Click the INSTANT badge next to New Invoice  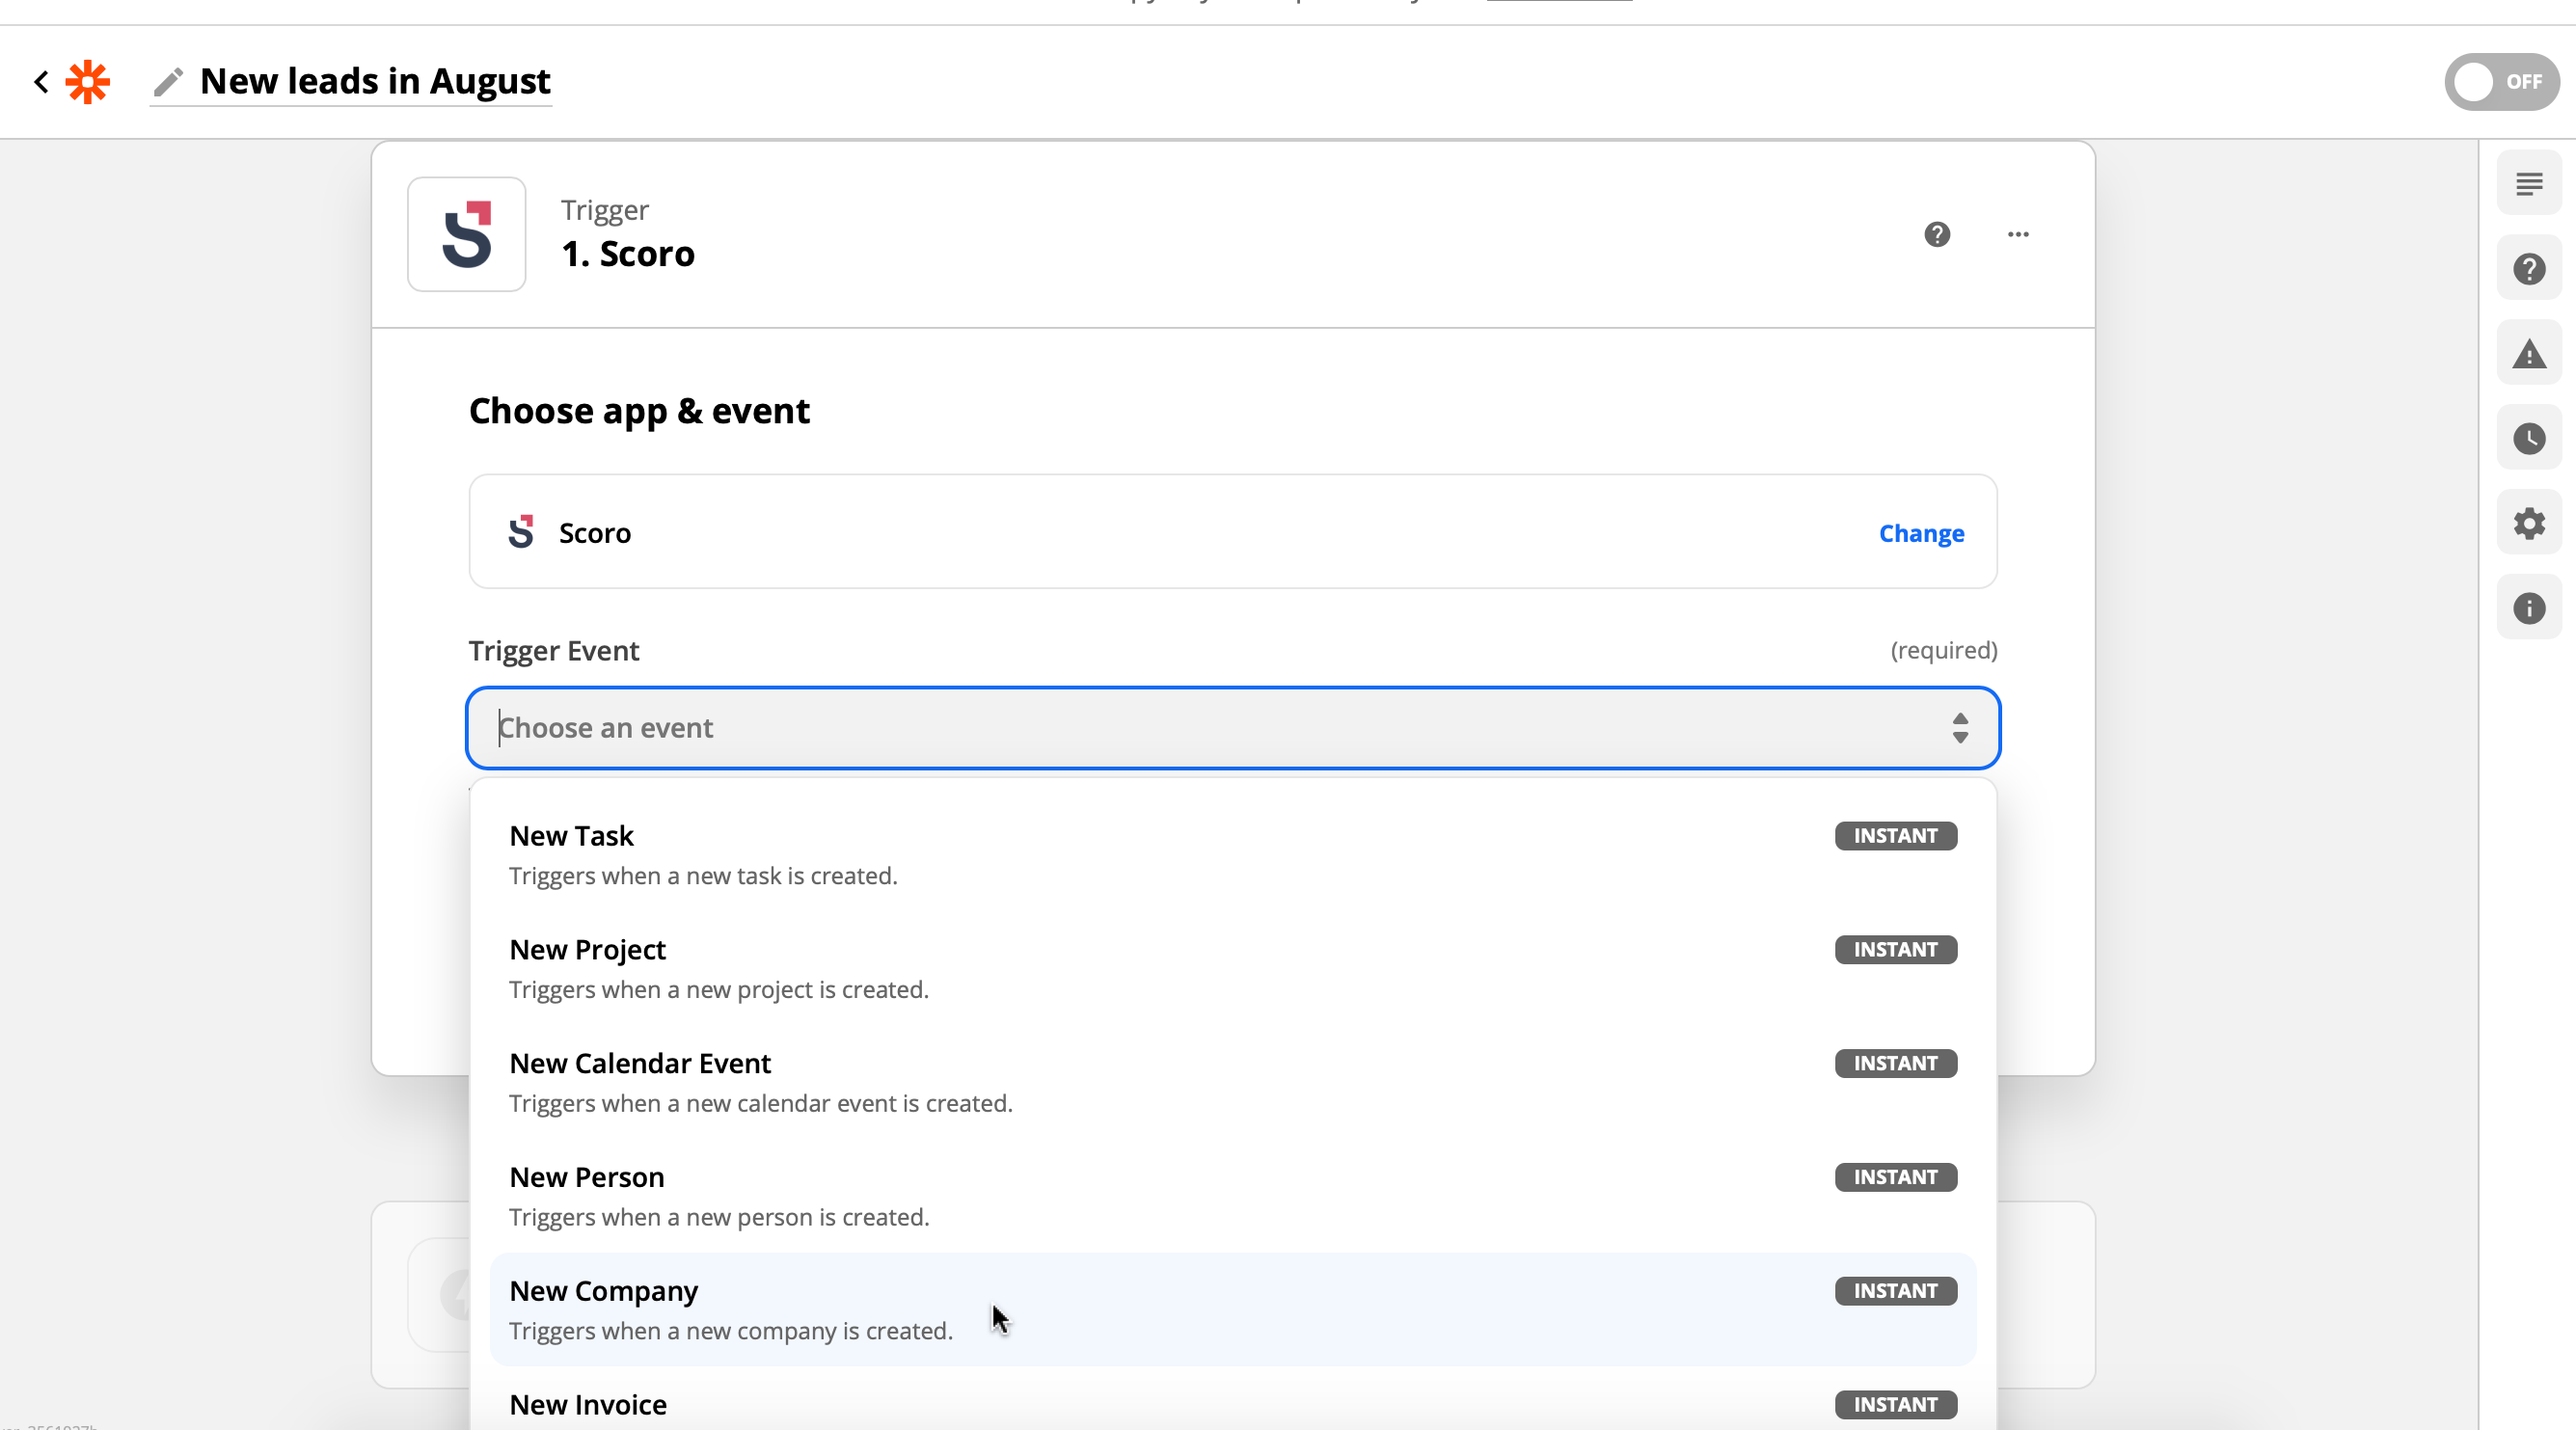pyautogui.click(x=1895, y=1405)
